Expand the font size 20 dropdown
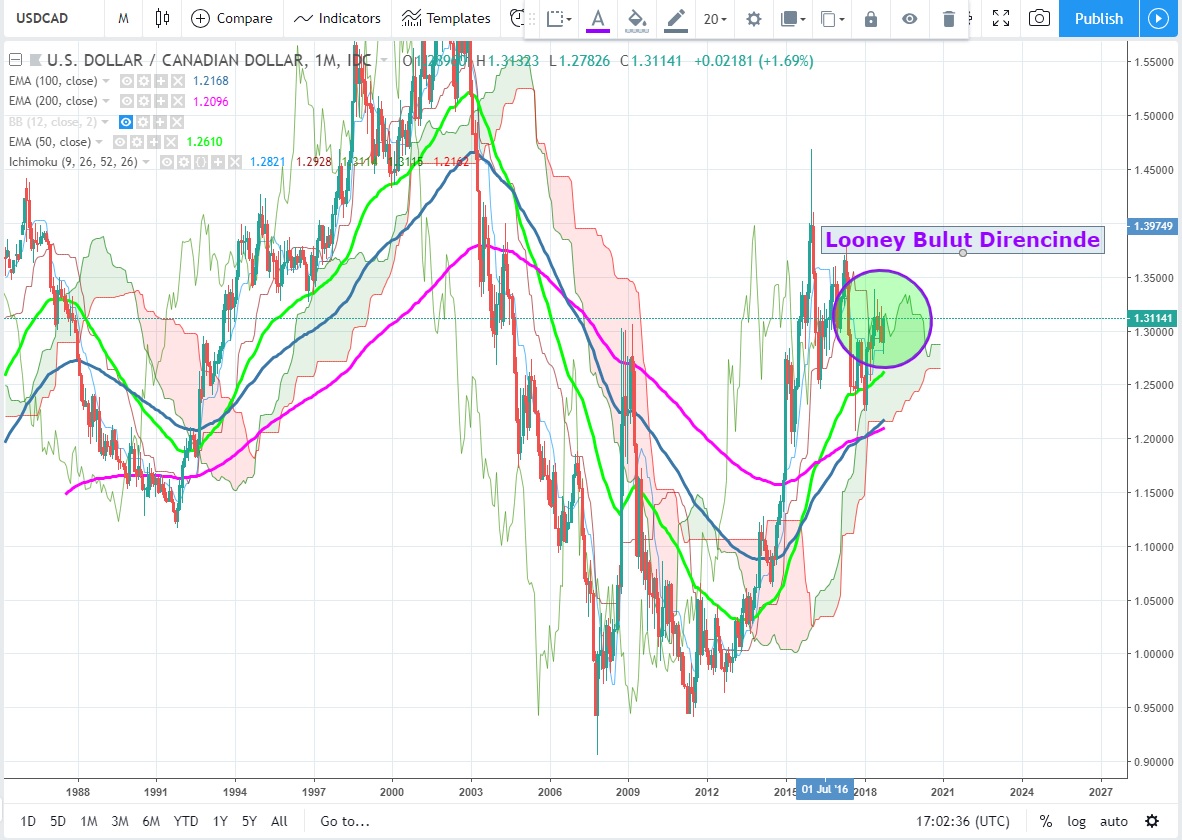 [x=714, y=19]
